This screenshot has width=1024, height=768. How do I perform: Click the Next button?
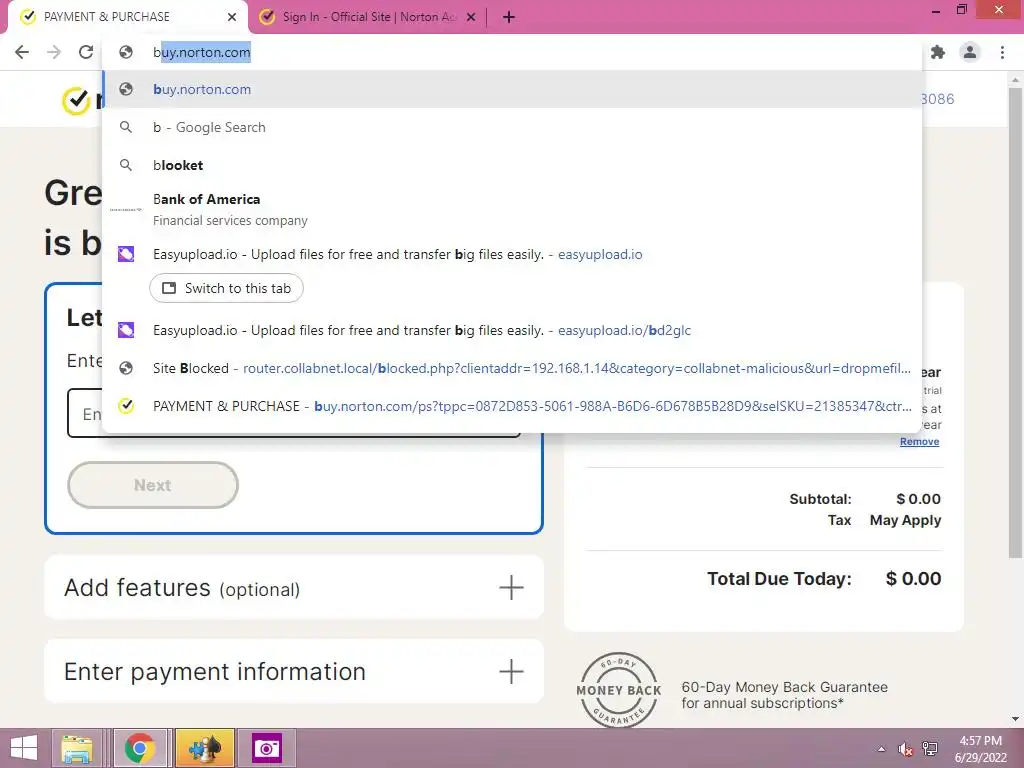tap(153, 485)
